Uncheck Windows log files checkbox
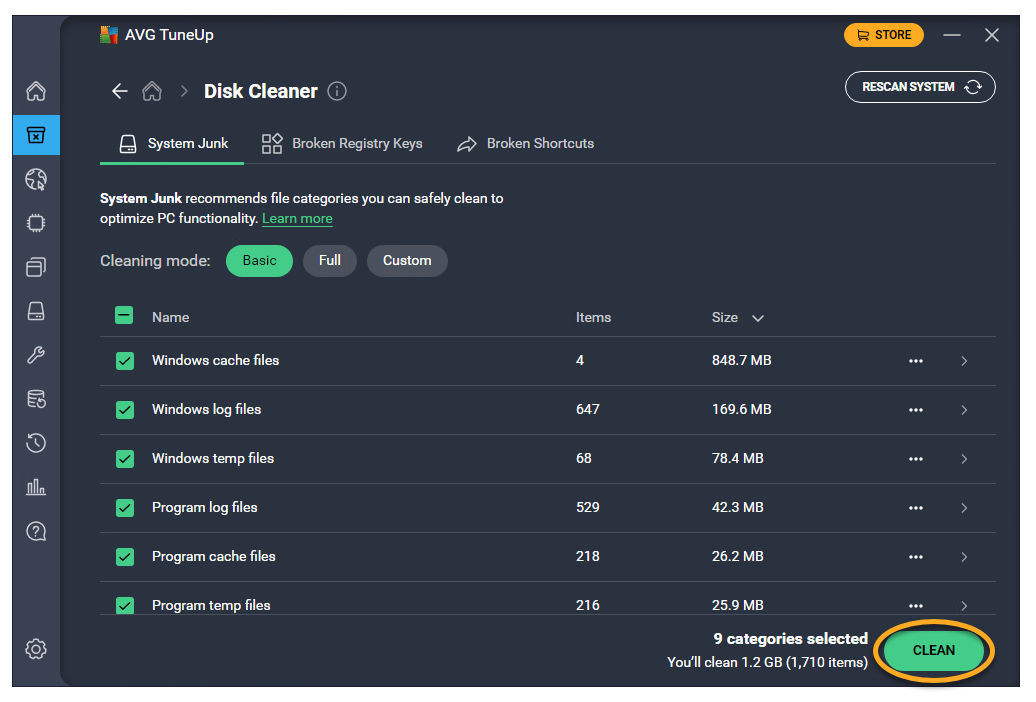 click(125, 410)
